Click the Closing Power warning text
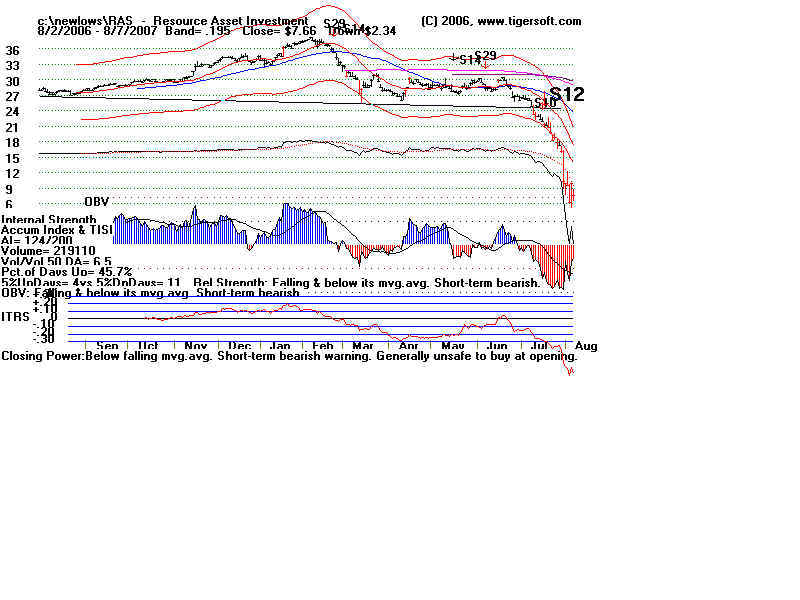800x600 pixels. 289,355
